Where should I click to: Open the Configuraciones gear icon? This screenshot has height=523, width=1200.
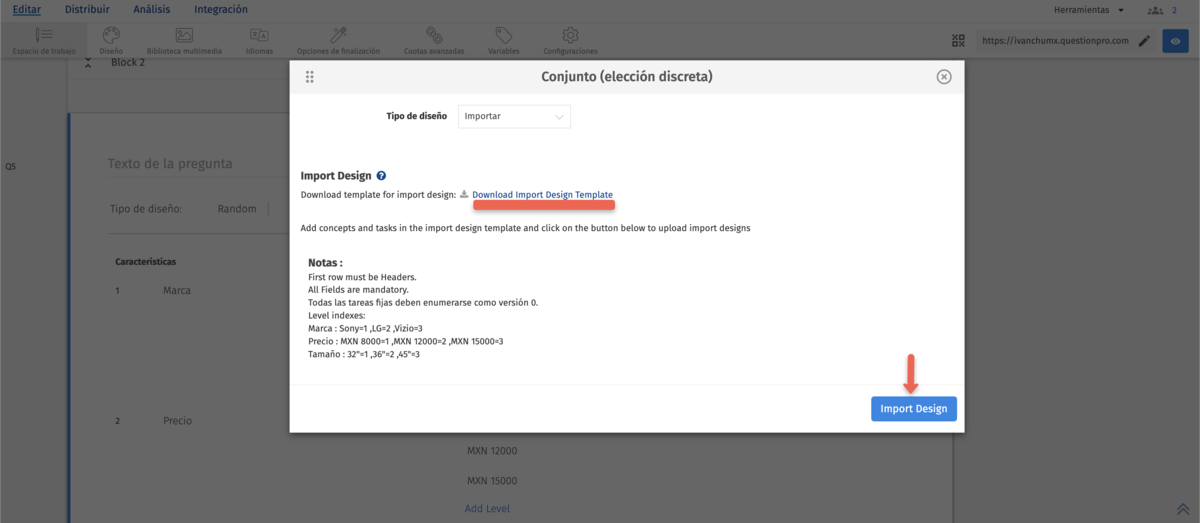[x=570, y=40]
